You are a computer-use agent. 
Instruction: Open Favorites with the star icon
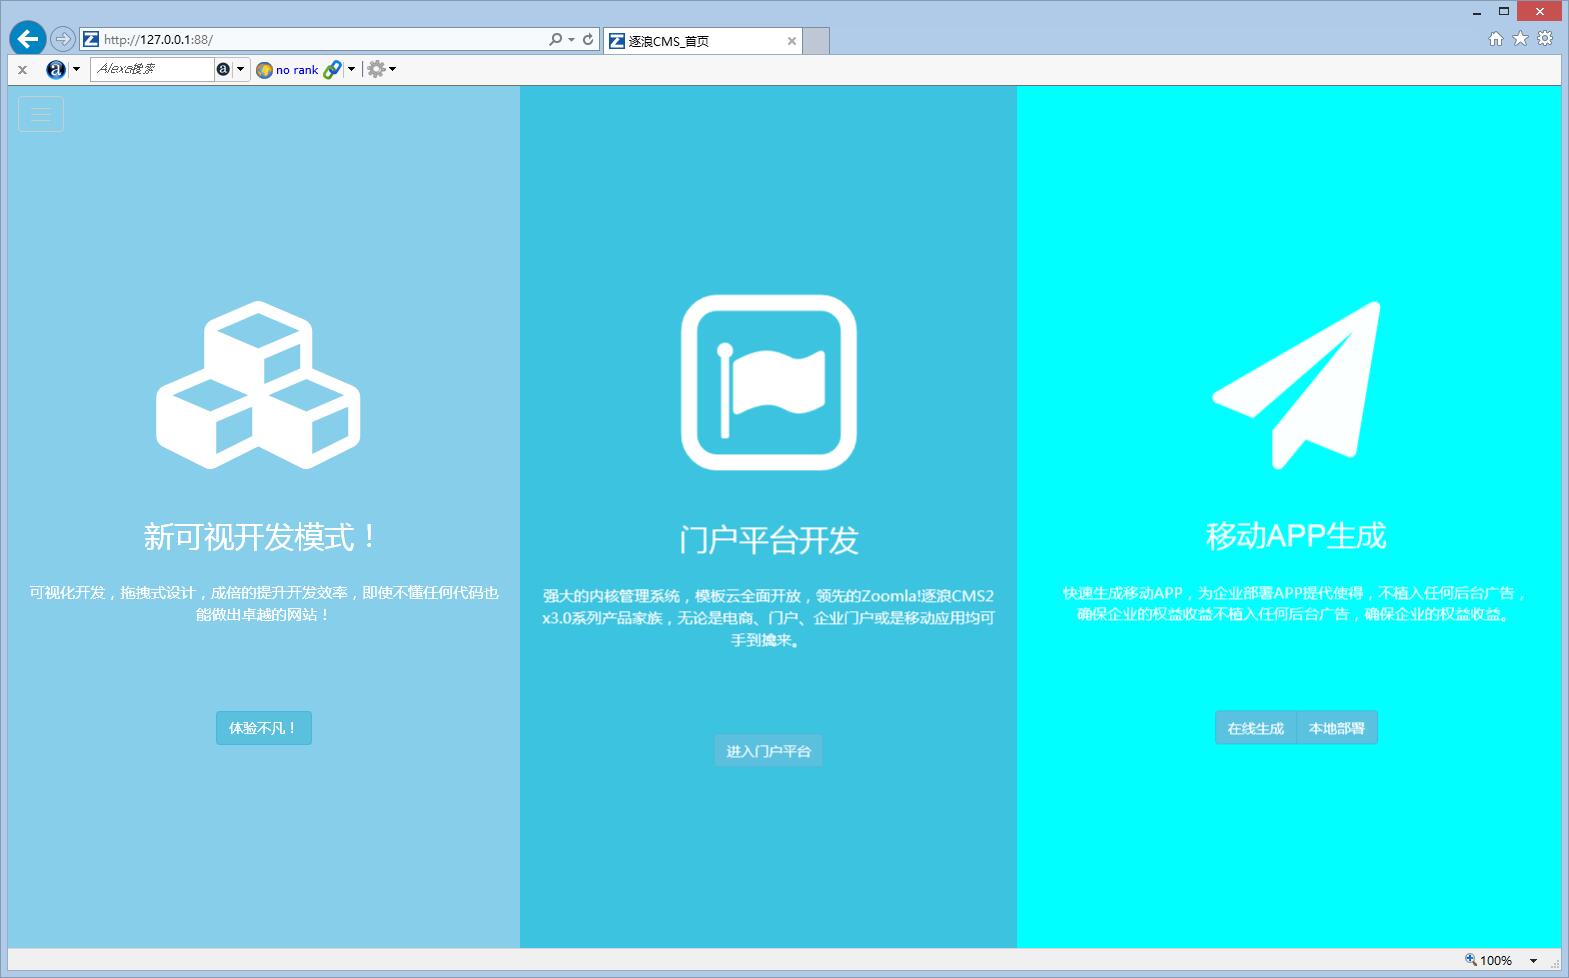coord(1520,39)
